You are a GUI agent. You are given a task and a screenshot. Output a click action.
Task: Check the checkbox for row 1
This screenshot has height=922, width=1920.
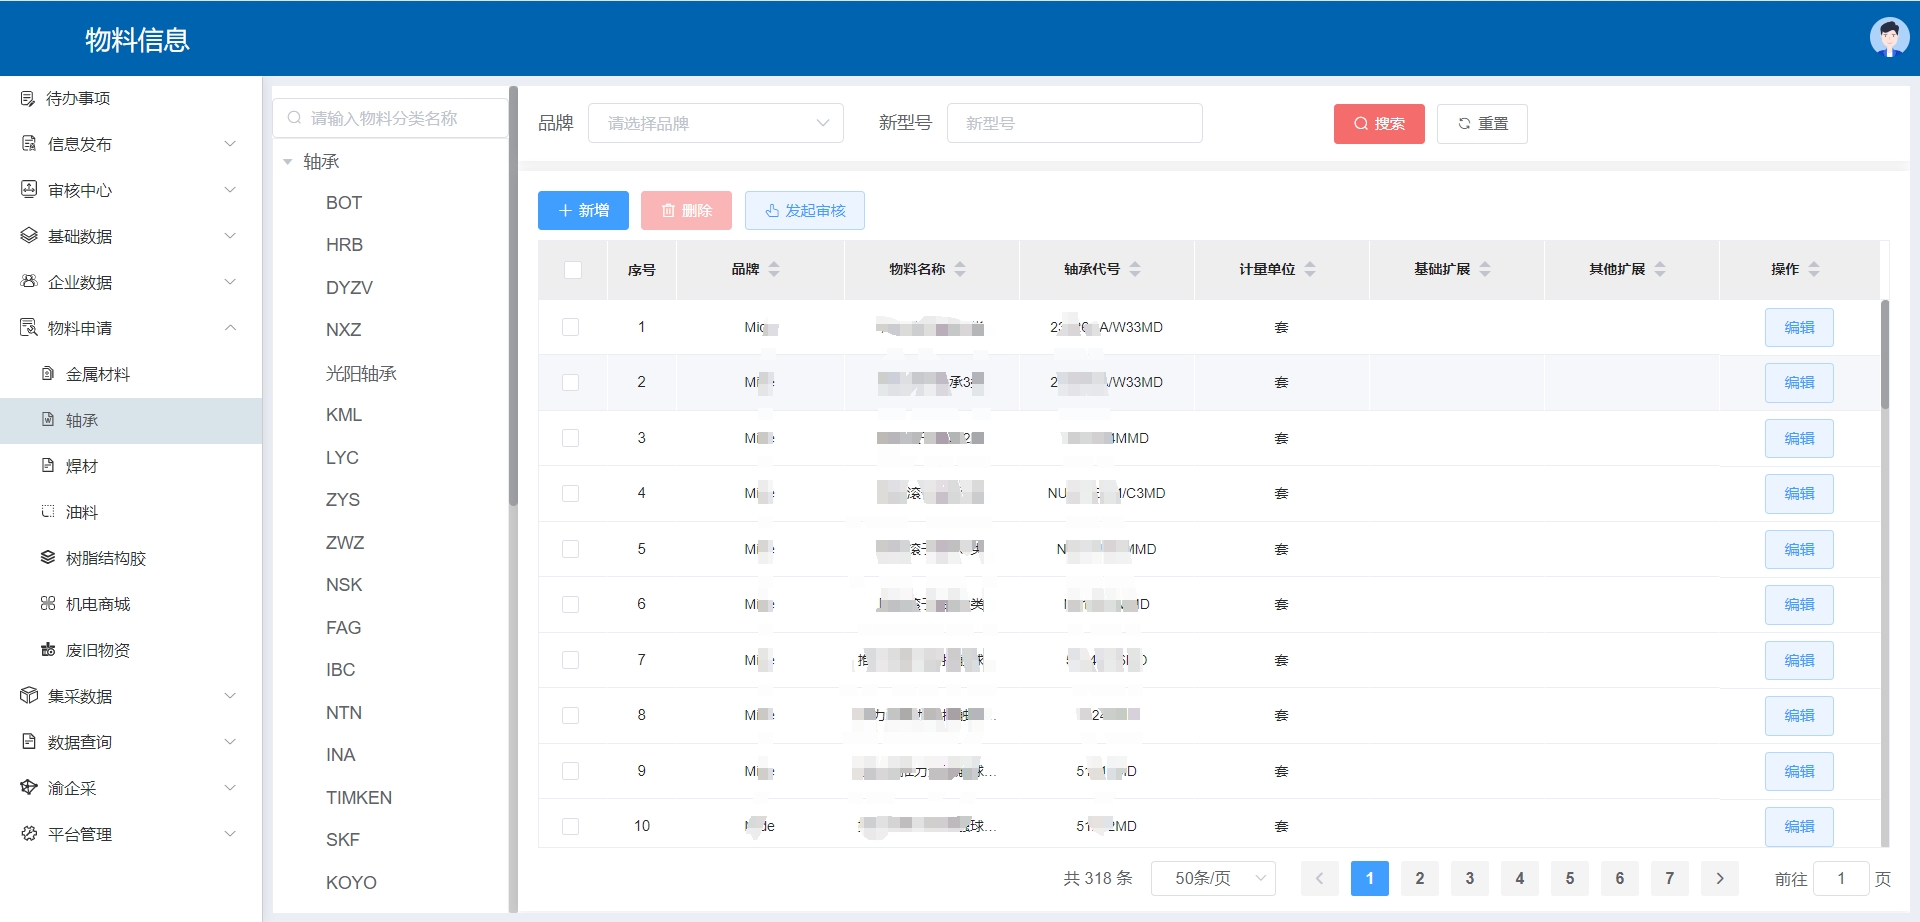(x=570, y=327)
